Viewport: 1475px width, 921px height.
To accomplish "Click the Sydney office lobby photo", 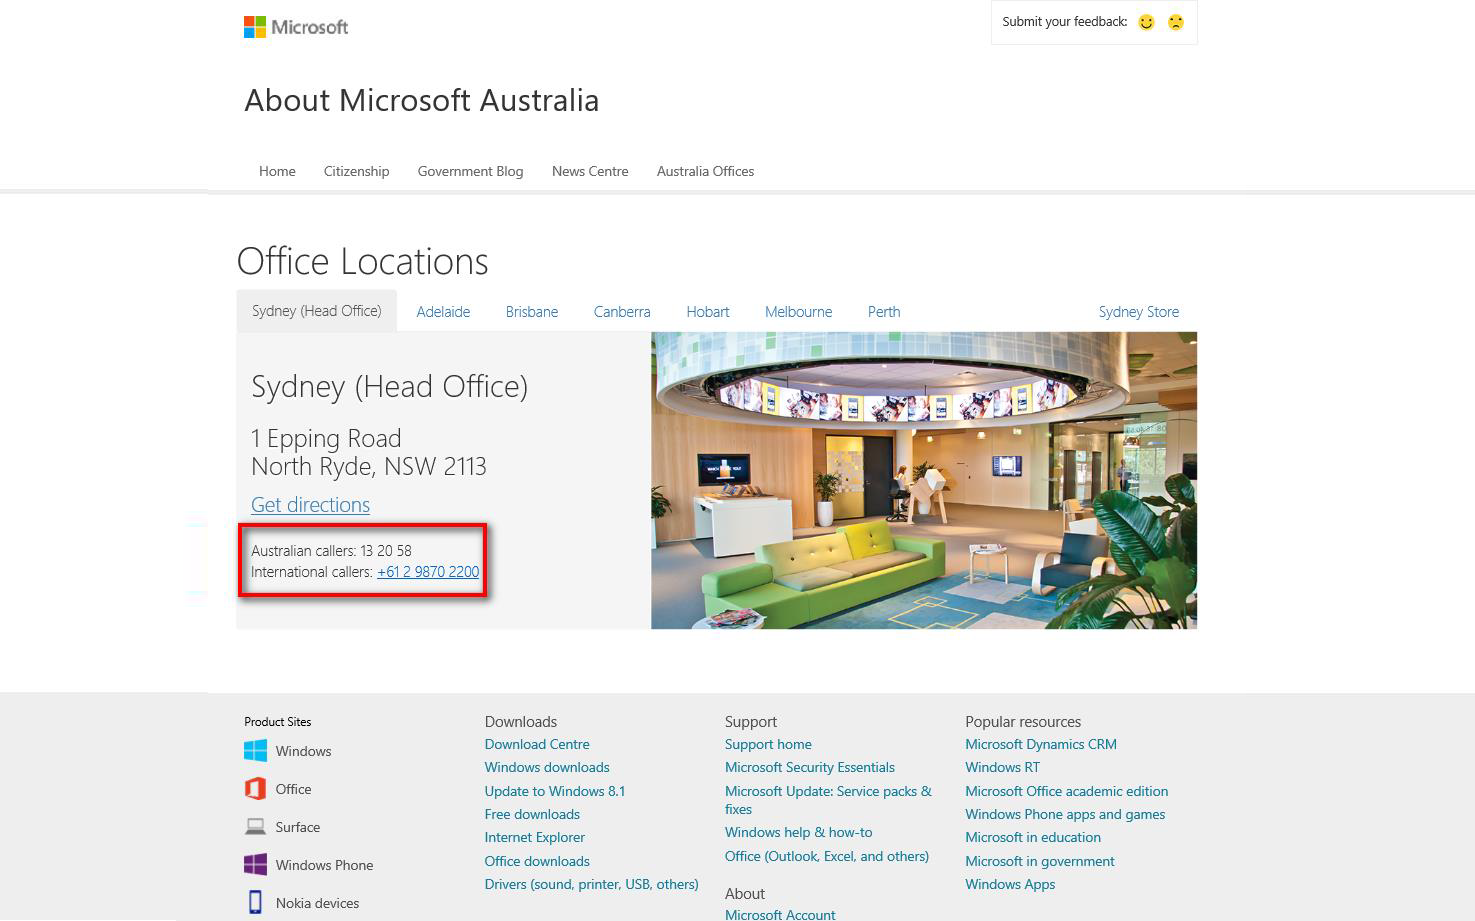I will (924, 480).
